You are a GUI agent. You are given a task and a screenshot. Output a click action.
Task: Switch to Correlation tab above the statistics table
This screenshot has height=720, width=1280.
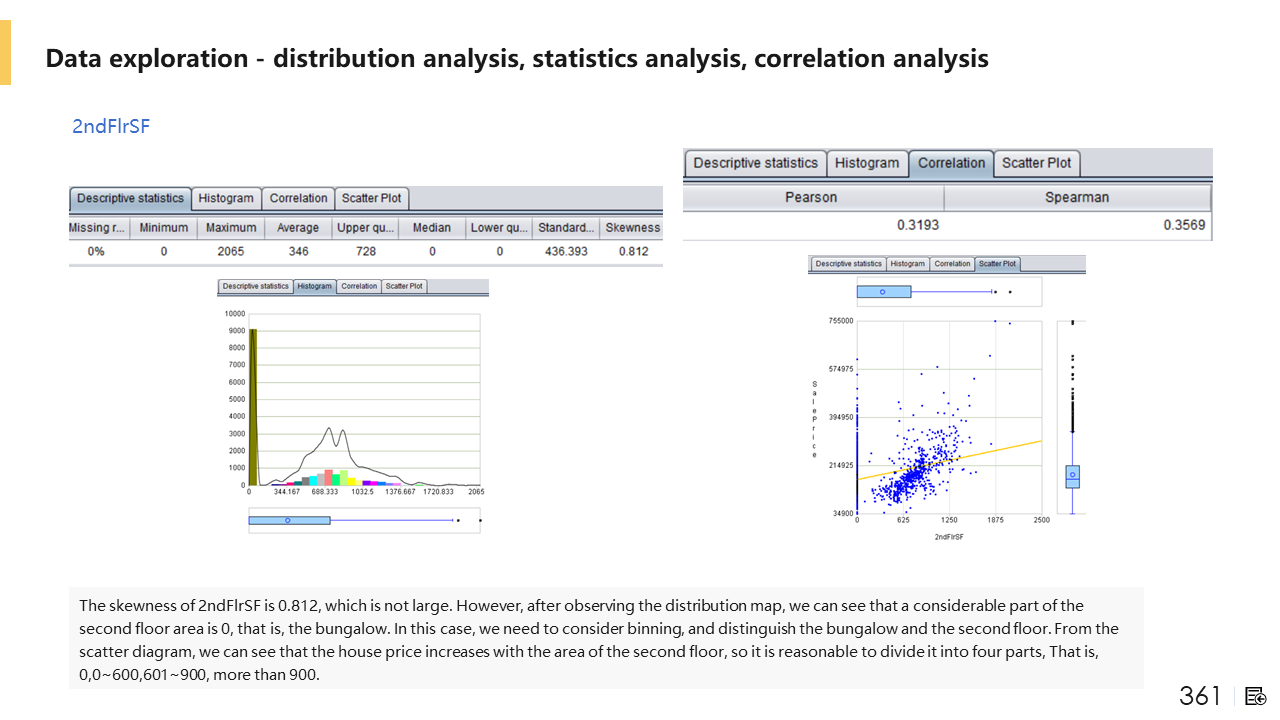click(x=298, y=198)
